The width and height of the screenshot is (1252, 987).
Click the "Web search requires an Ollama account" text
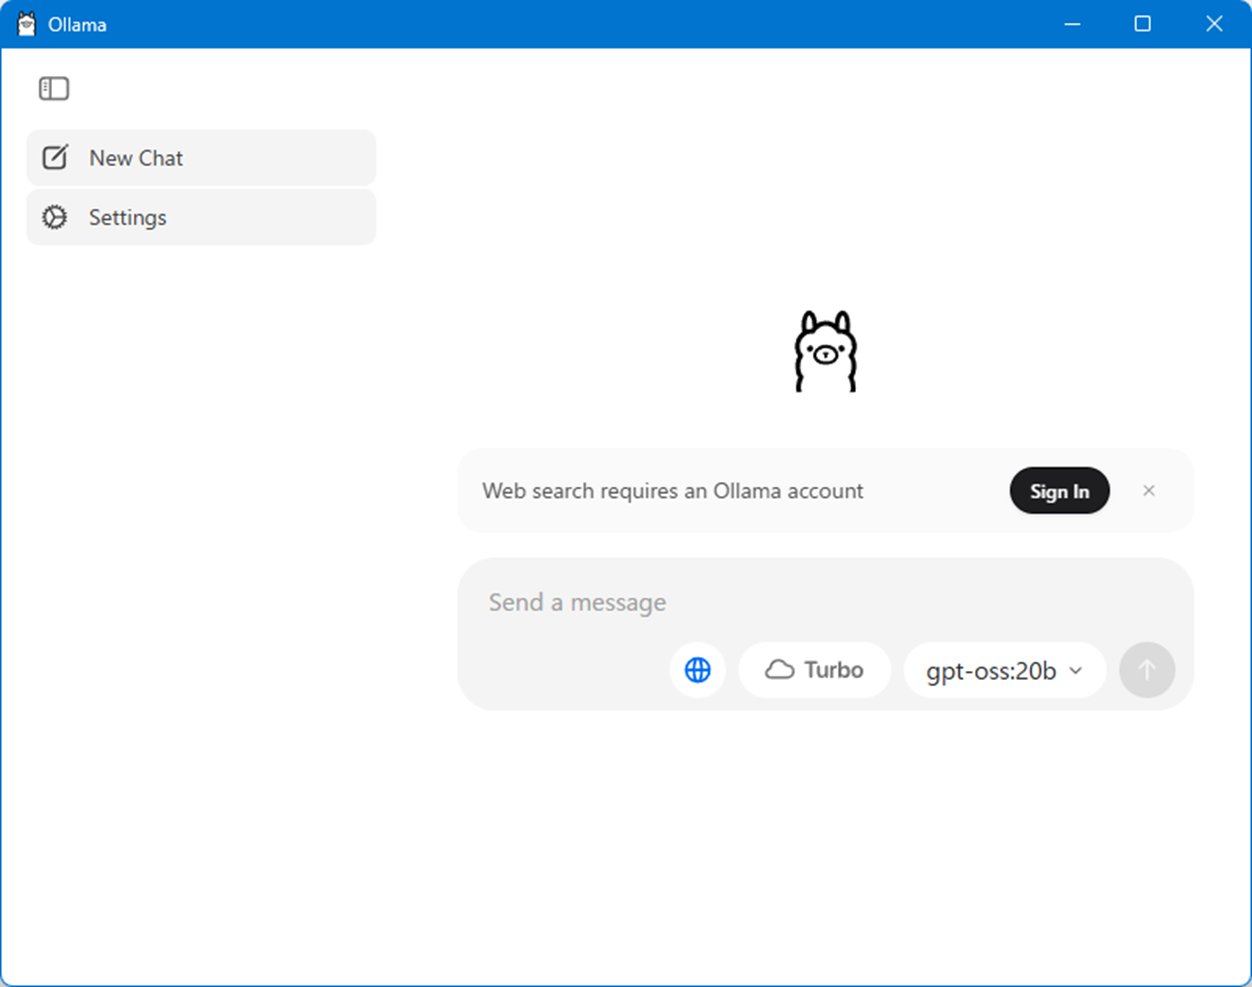[x=673, y=491]
